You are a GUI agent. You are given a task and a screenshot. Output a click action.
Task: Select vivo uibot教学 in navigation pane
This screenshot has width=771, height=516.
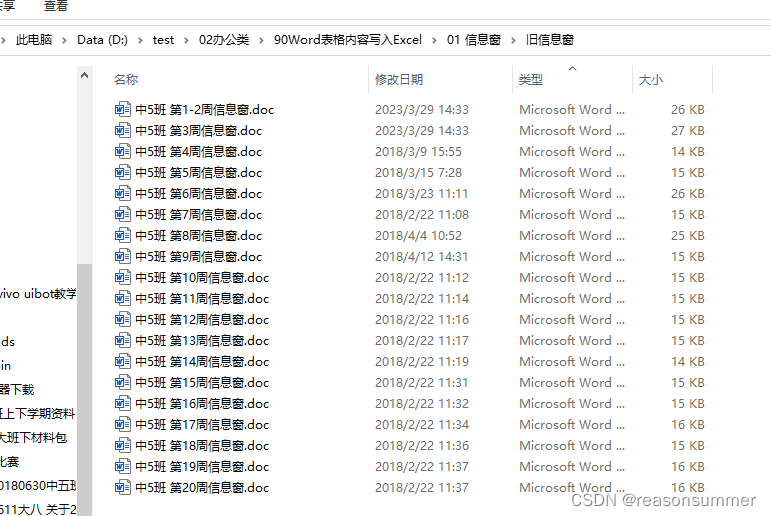tap(38, 294)
